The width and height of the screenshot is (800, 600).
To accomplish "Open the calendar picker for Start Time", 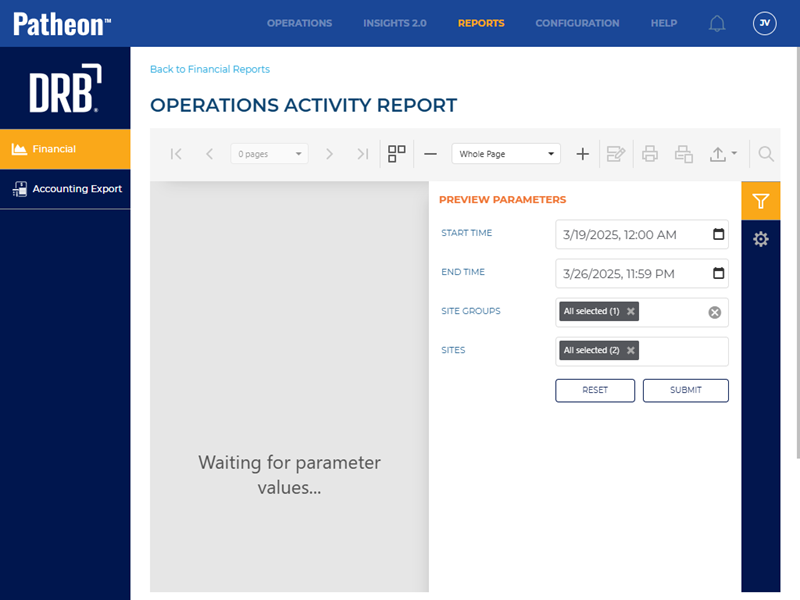I will [x=718, y=235].
